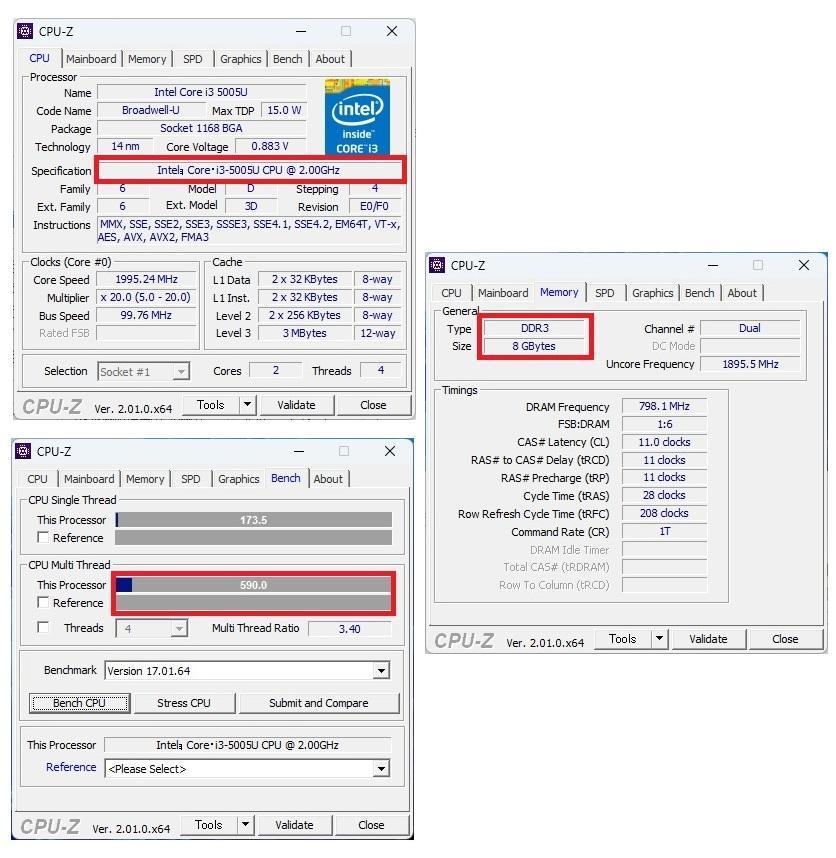
Task: Click the memory Size field 8 GBytes
Action: coord(535,346)
